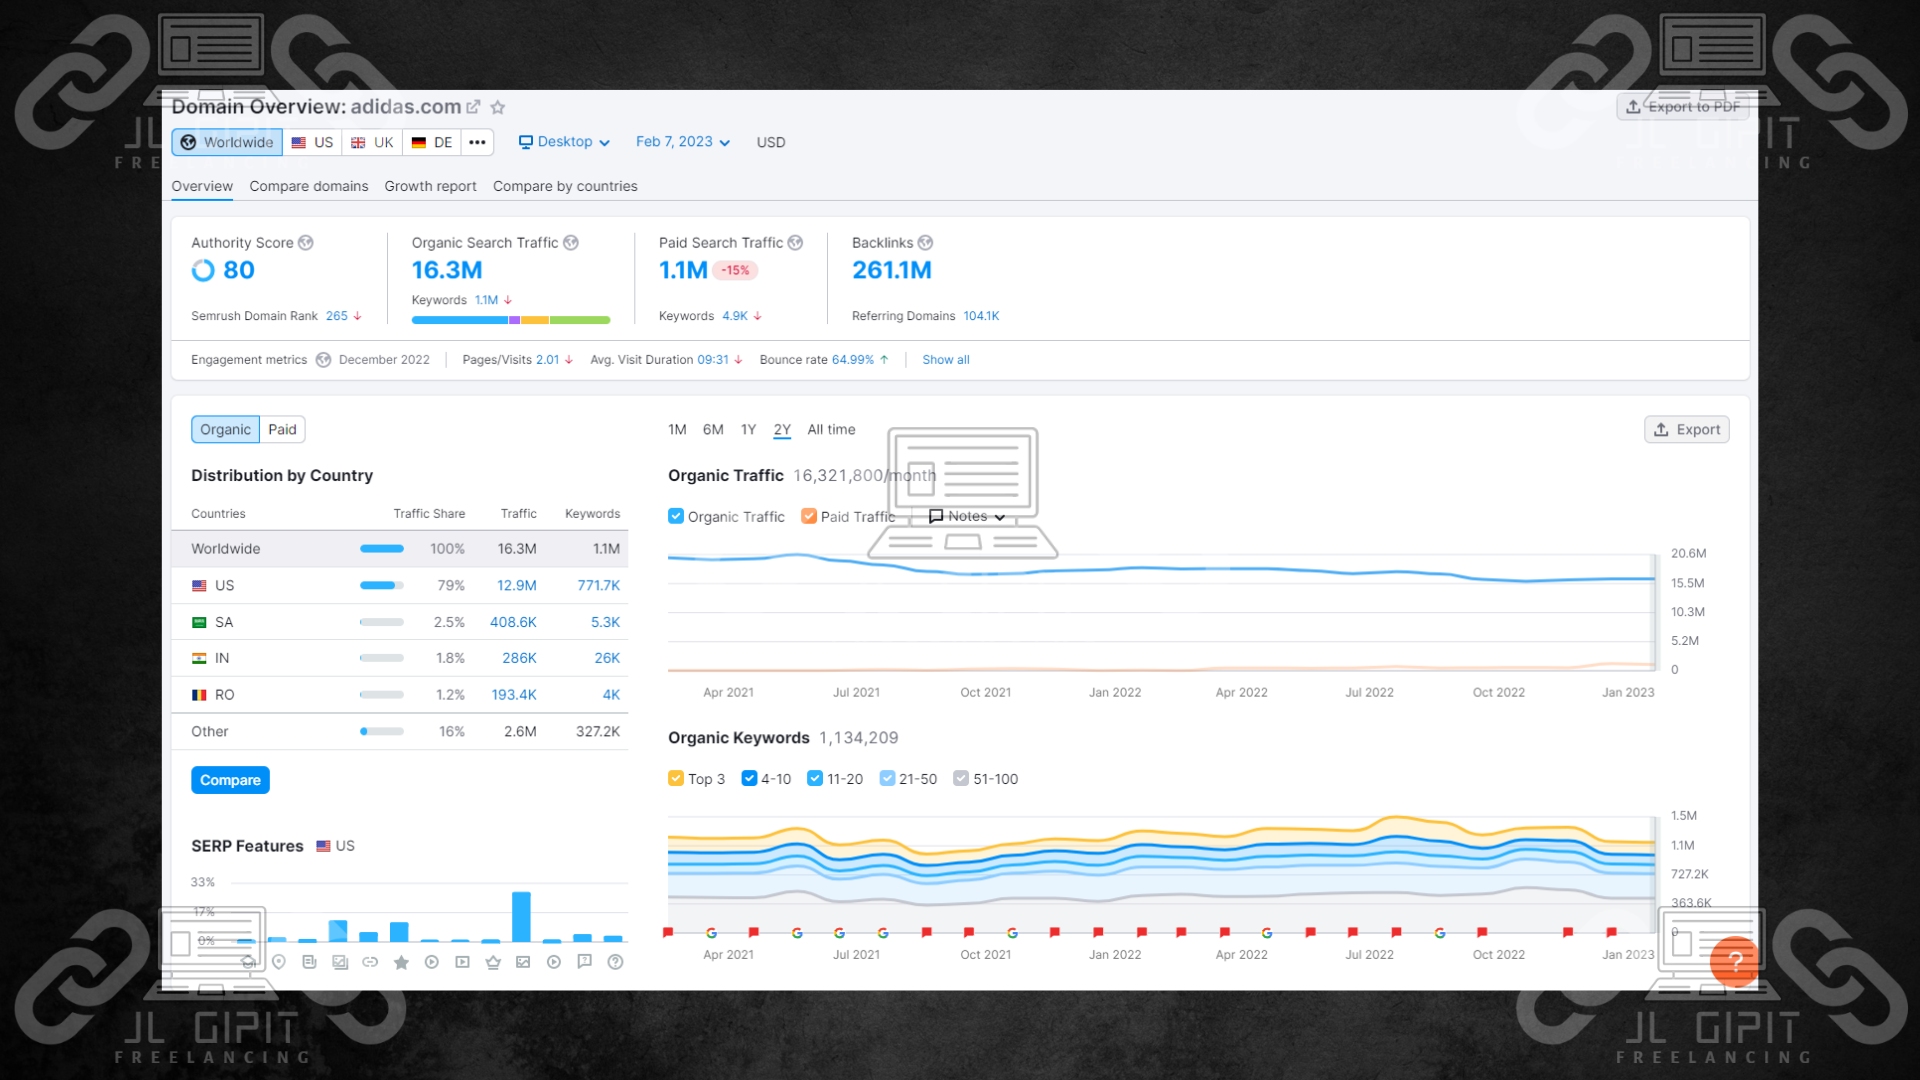1920x1080 pixels.
Task: Switch to the Growth report tab
Action: pos(430,186)
